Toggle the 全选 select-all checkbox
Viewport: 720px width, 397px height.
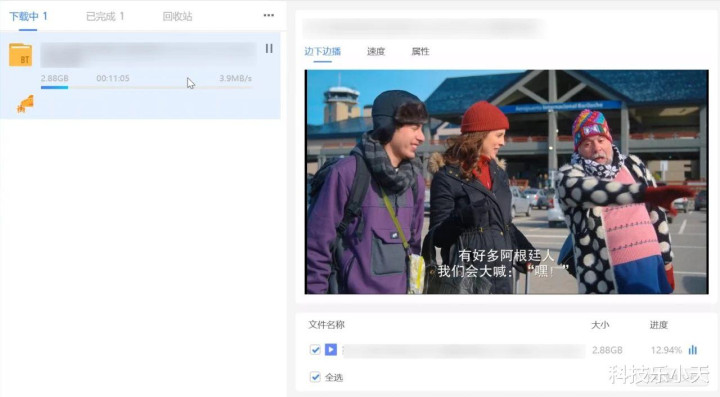coord(315,377)
